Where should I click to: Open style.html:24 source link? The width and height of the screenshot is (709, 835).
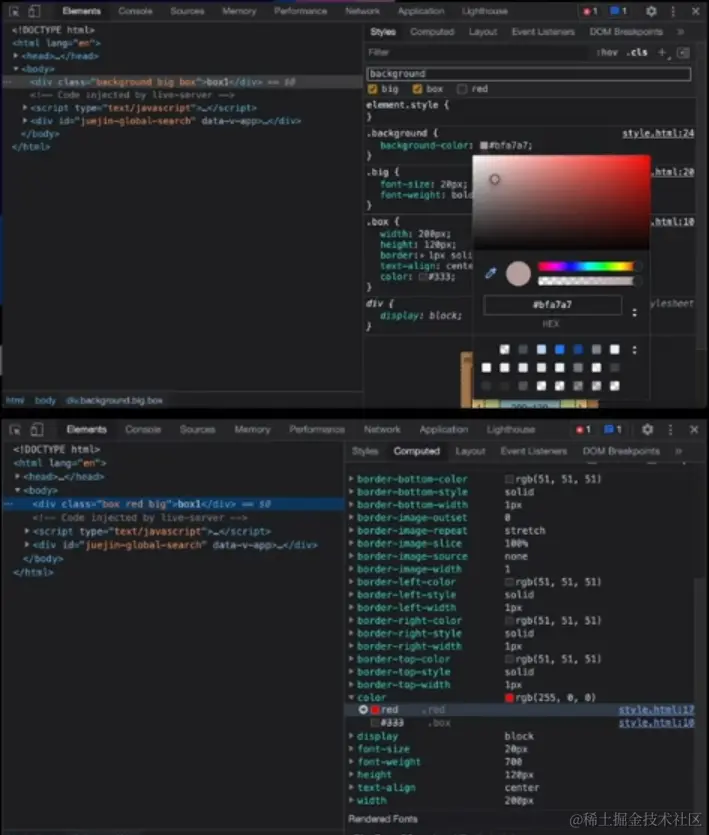click(658, 133)
